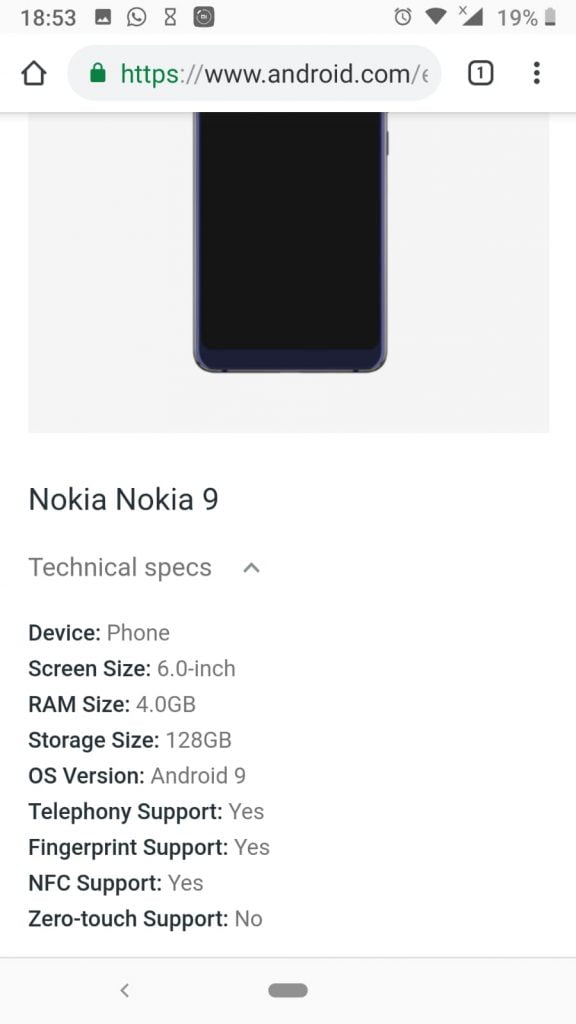The height and width of the screenshot is (1024, 576).
Task: Tap the Chrome home icon
Action: (33, 73)
